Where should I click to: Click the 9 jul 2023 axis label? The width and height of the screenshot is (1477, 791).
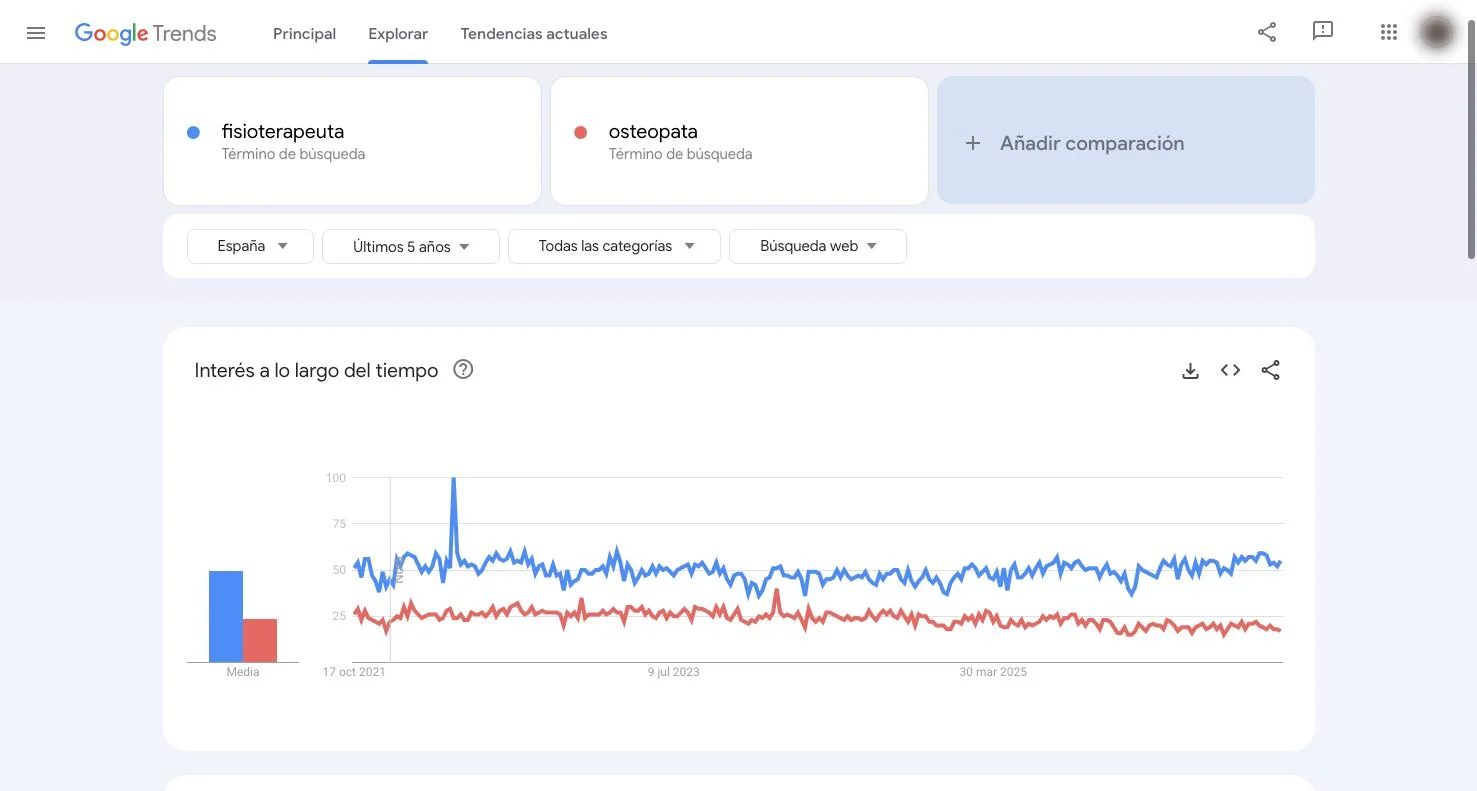pos(674,672)
